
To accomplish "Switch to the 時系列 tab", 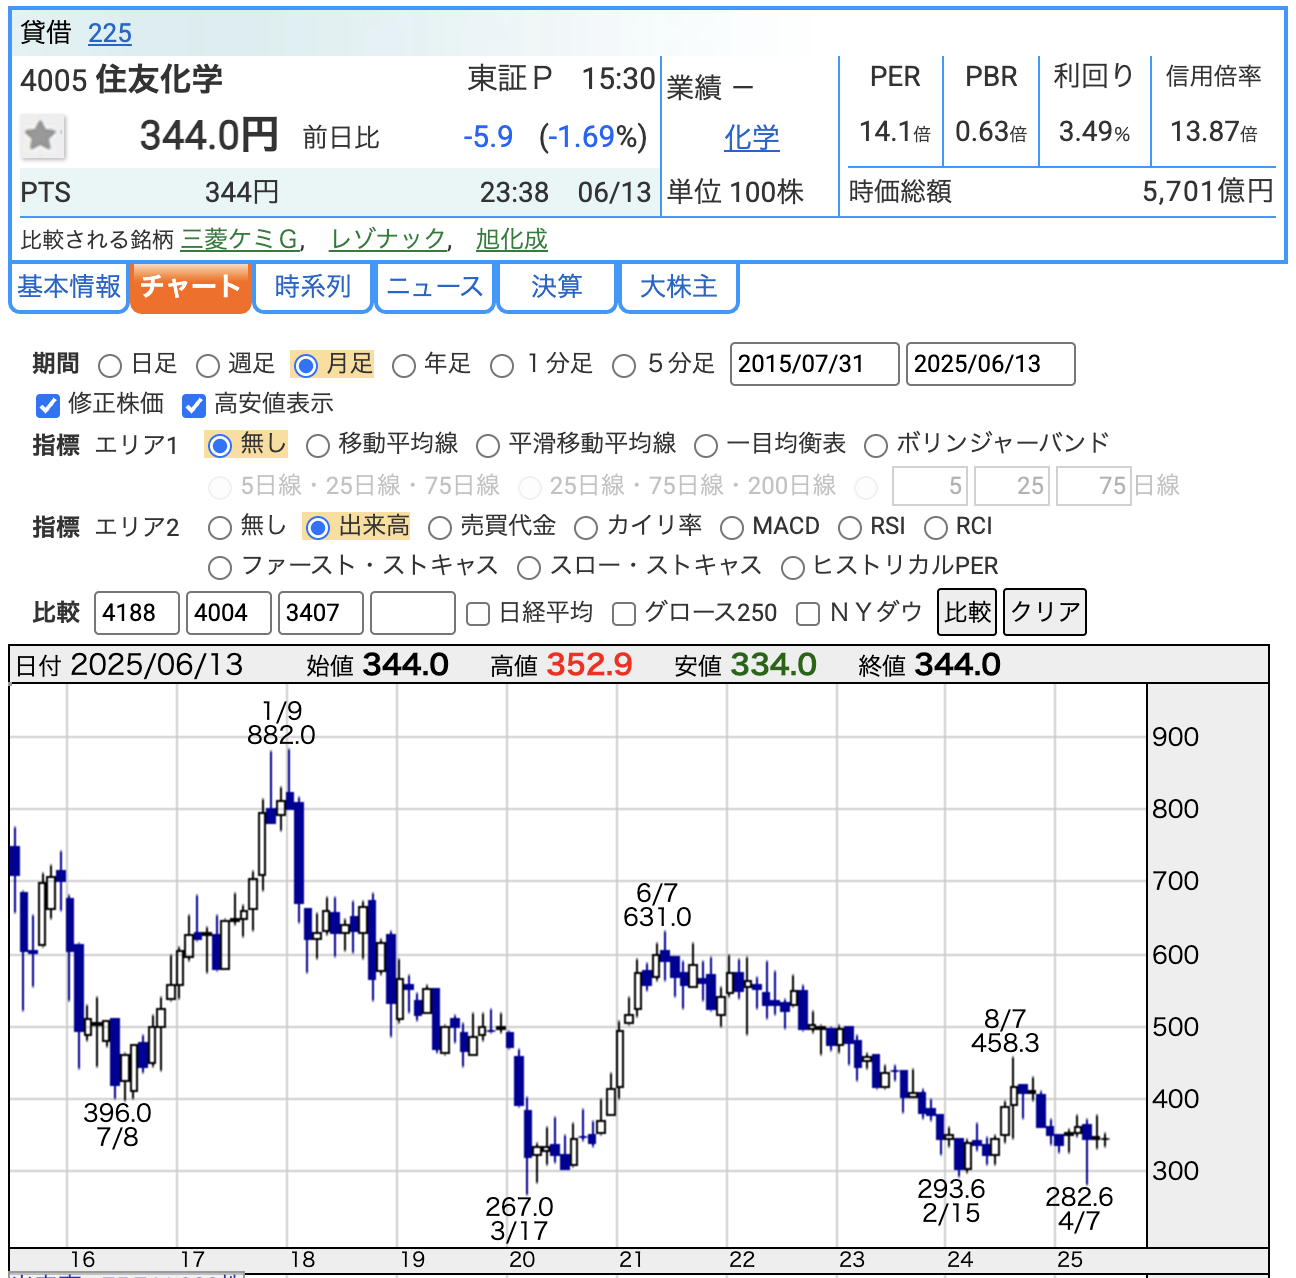I will click(313, 287).
